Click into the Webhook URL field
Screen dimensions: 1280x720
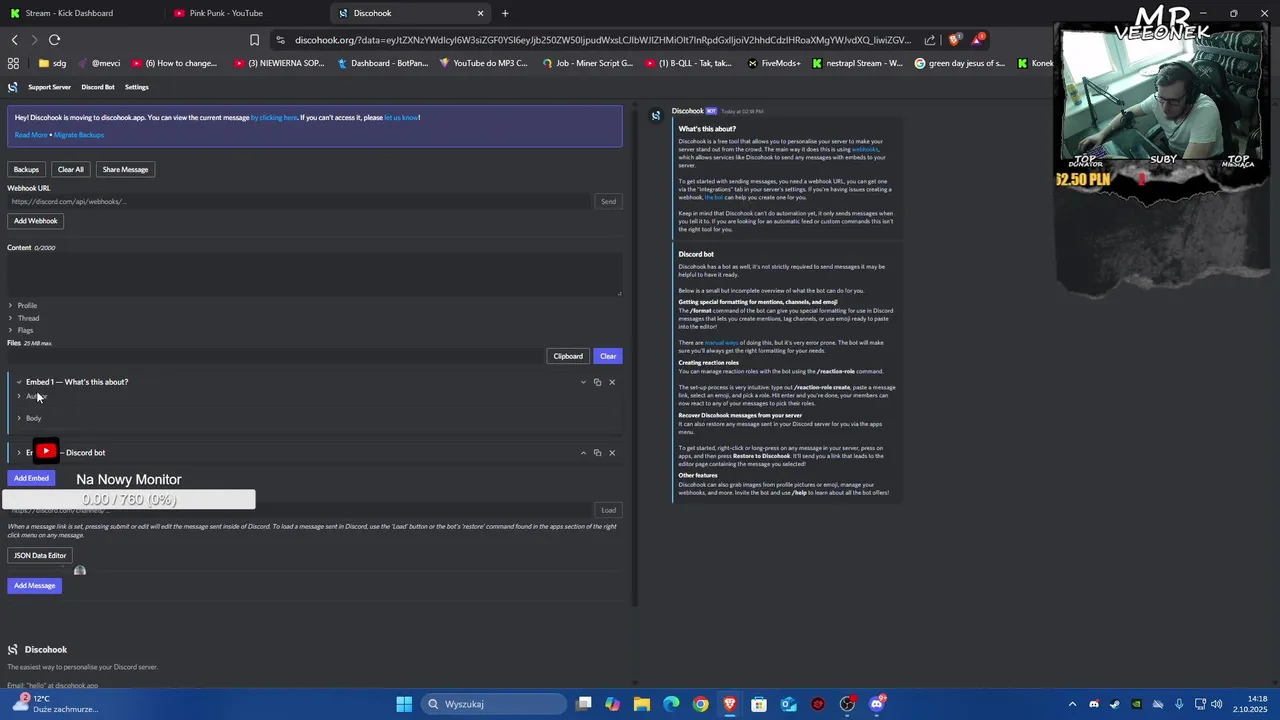298,202
